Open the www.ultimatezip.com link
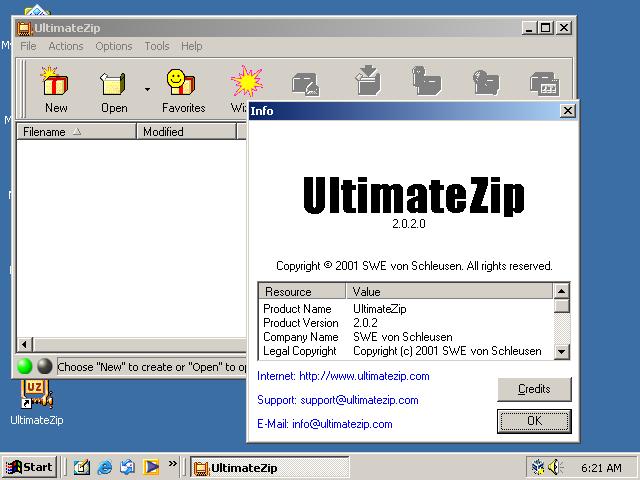 364,376
